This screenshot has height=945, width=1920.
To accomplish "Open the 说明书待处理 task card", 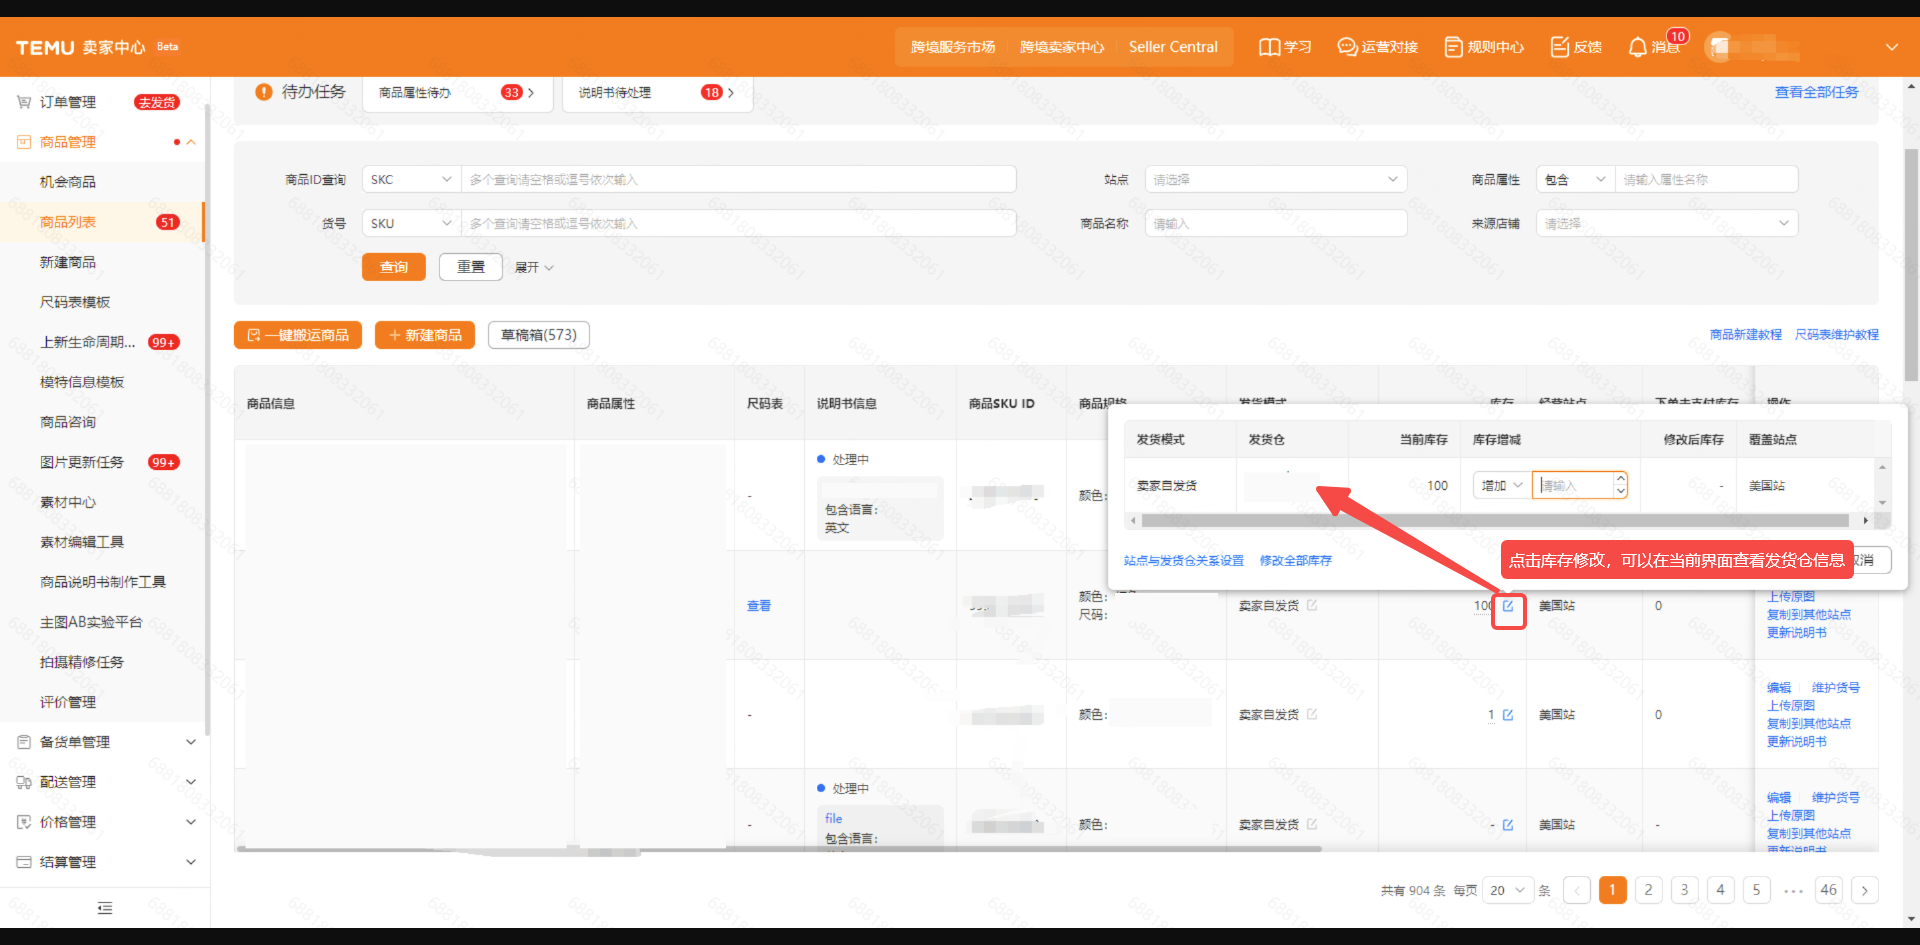I will pyautogui.click(x=657, y=92).
